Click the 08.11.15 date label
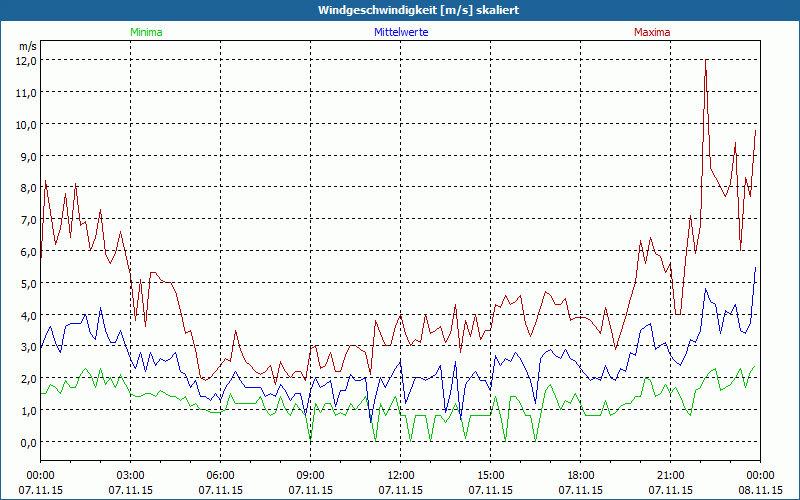 coord(760,491)
